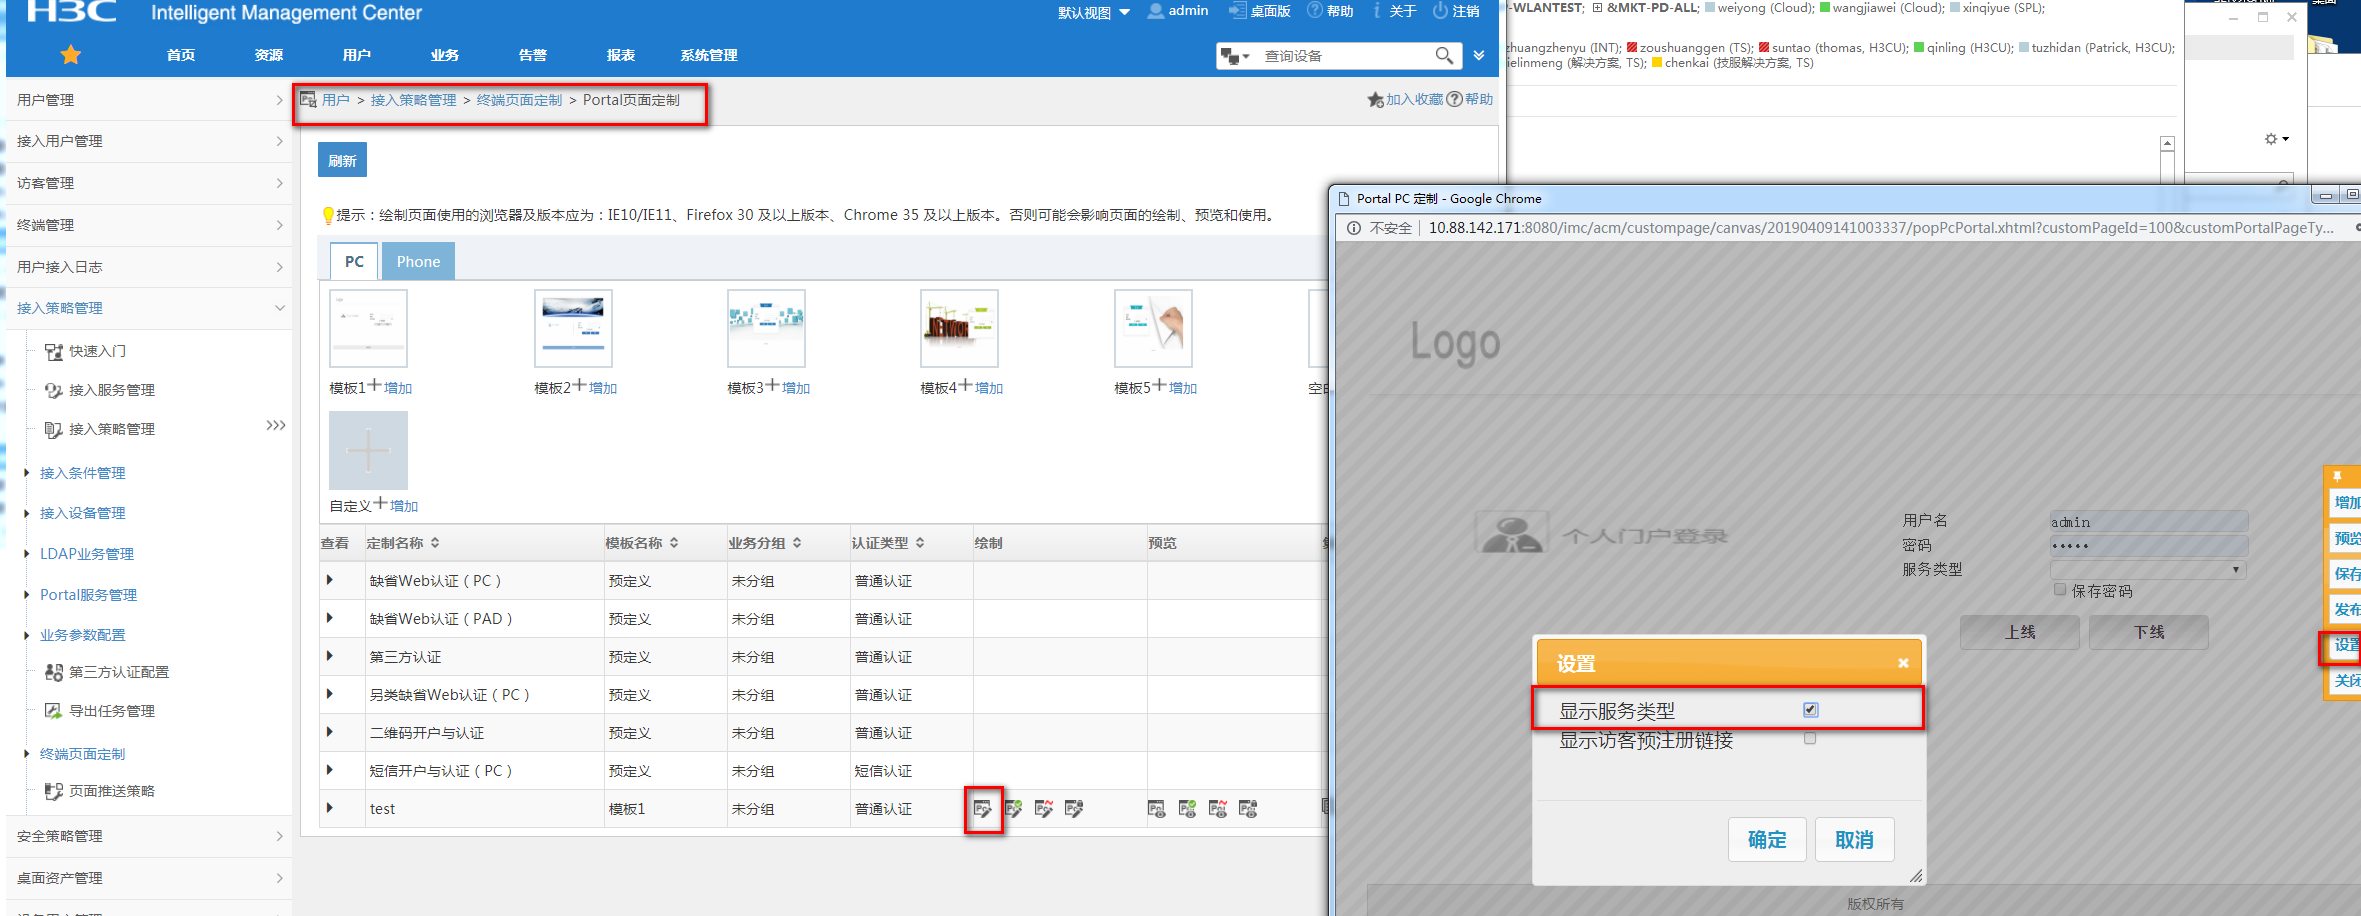The height and width of the screenshot is (916, 2361).
Task: Click the draw icon with green check for test
Action: coord(1014,809)
